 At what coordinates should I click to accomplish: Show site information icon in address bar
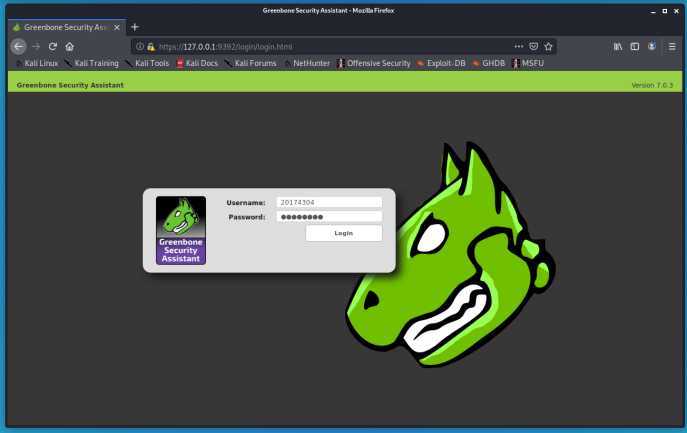pos(139,46)
